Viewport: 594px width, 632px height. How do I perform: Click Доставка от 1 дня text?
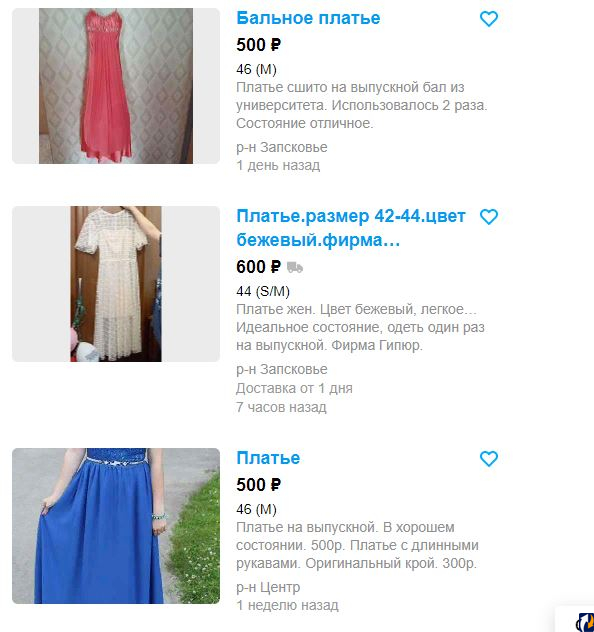coord(294,388)
